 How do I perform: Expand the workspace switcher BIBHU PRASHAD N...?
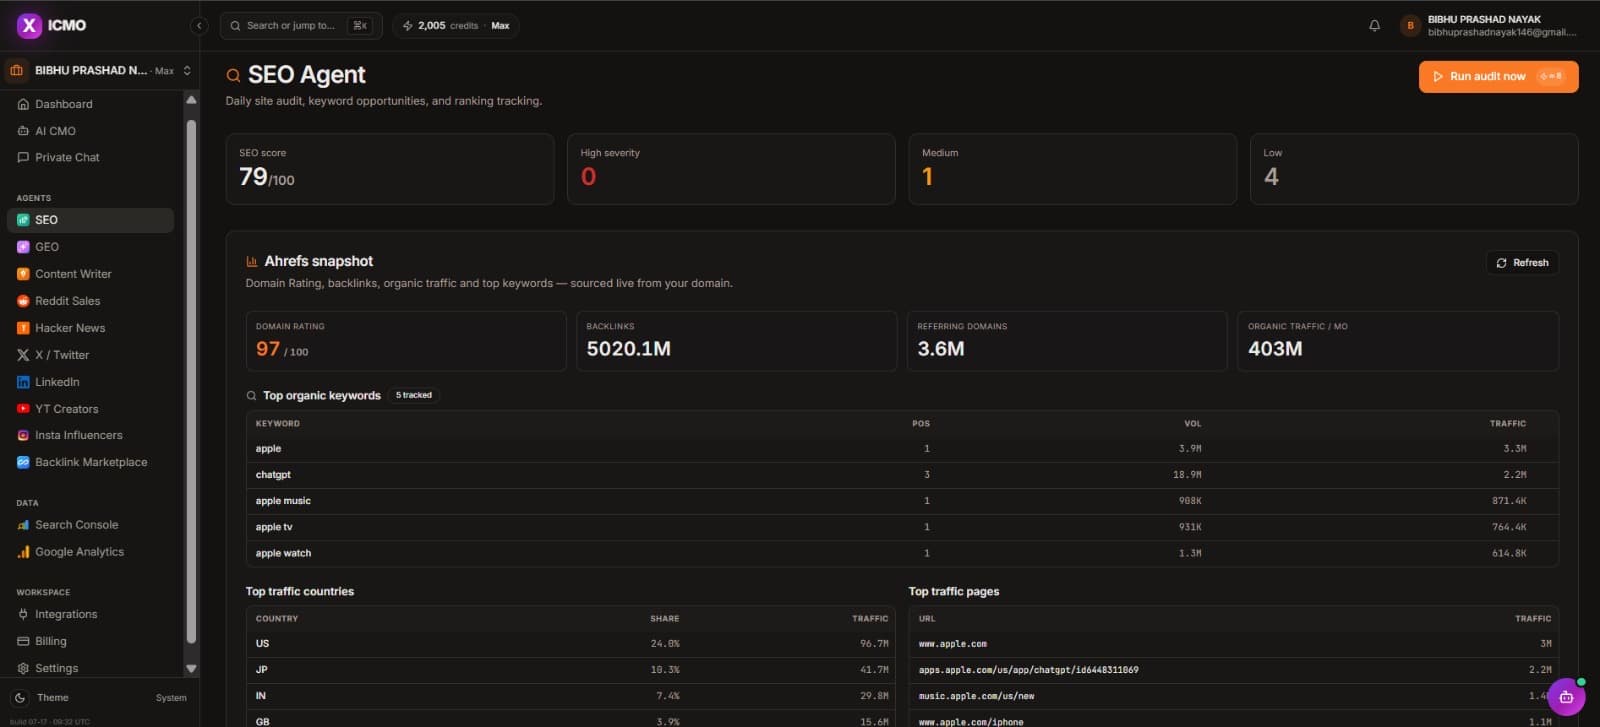tap(99, 71)
